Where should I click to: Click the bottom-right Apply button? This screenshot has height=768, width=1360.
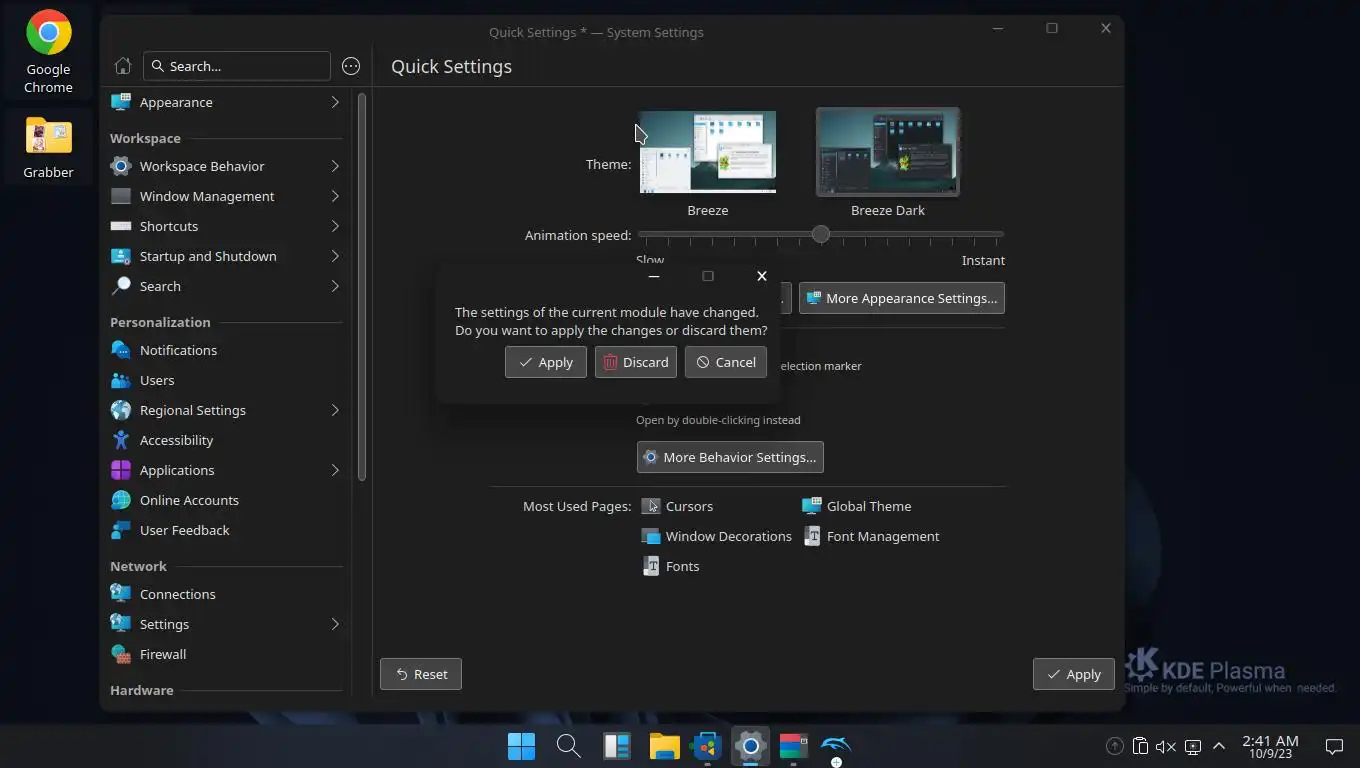point(1074,674)
